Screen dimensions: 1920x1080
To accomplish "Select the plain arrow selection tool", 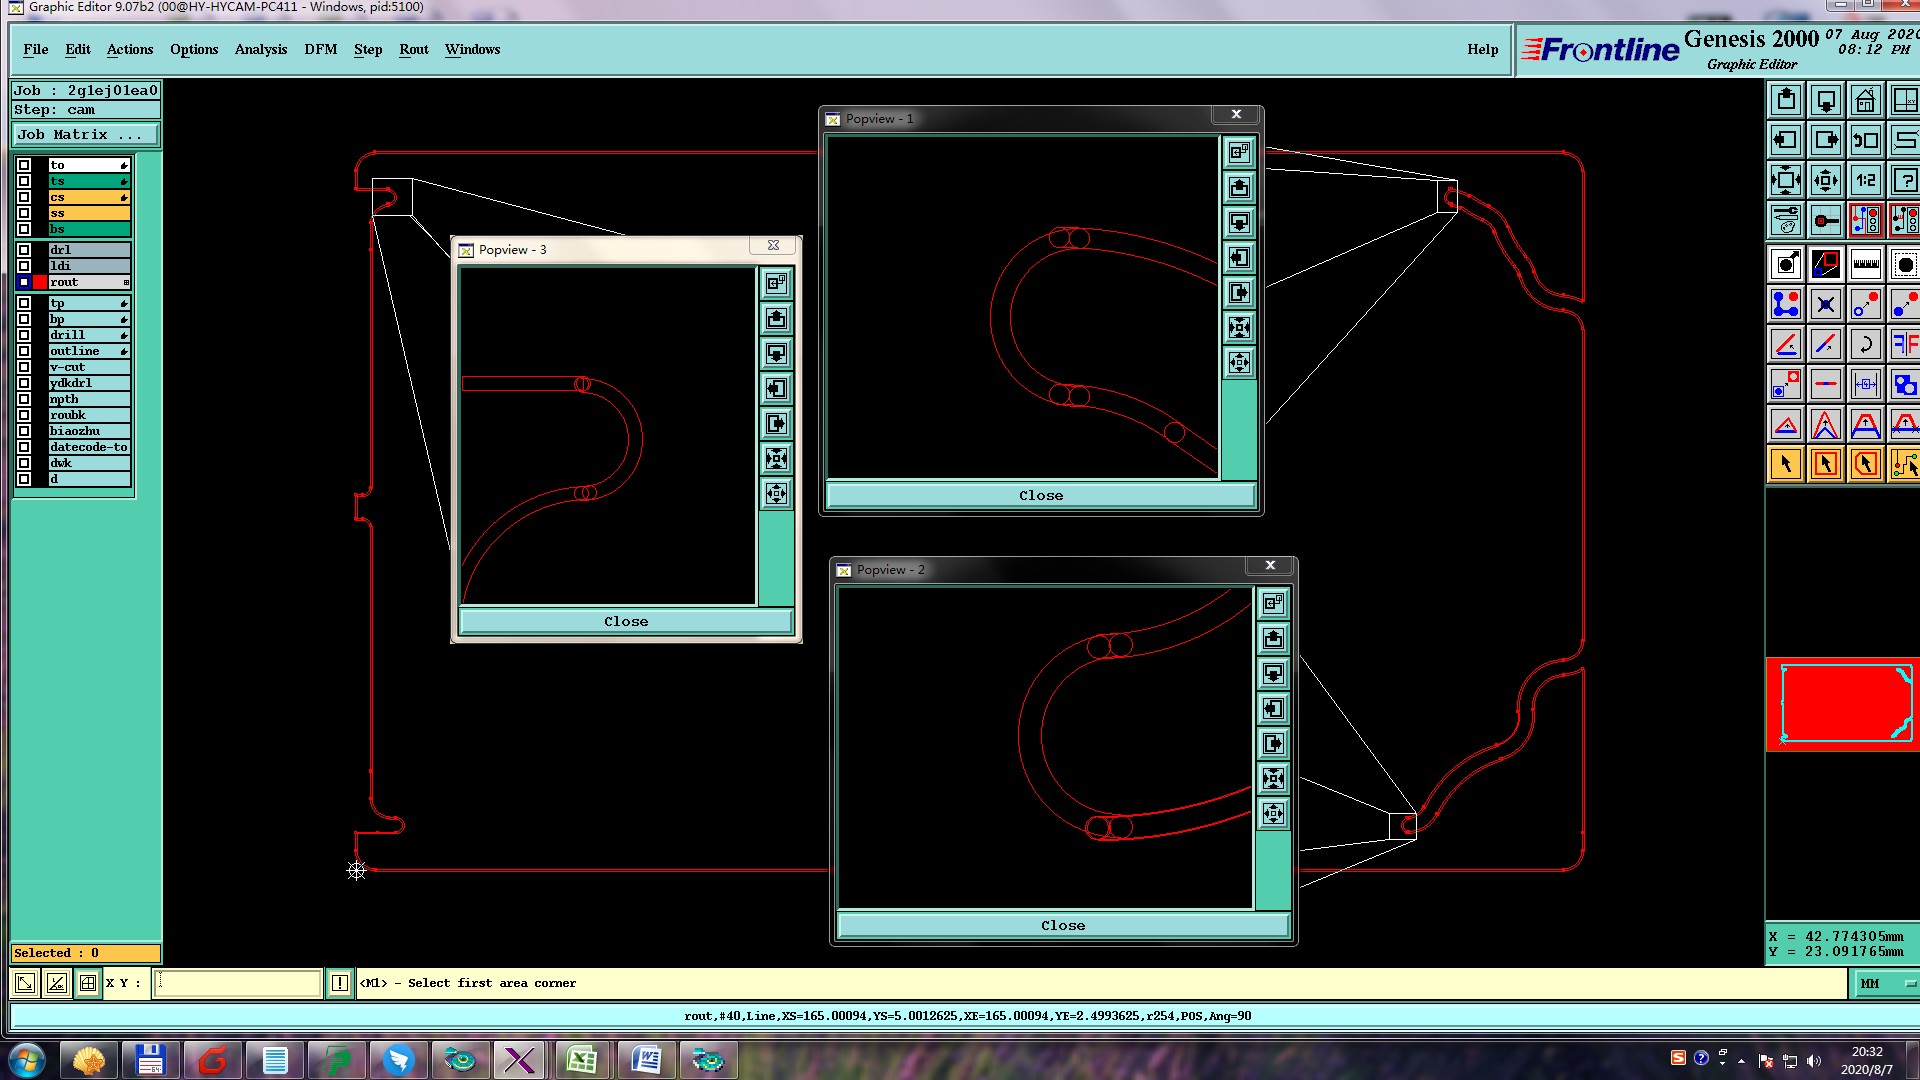I will click(1785, 464).
